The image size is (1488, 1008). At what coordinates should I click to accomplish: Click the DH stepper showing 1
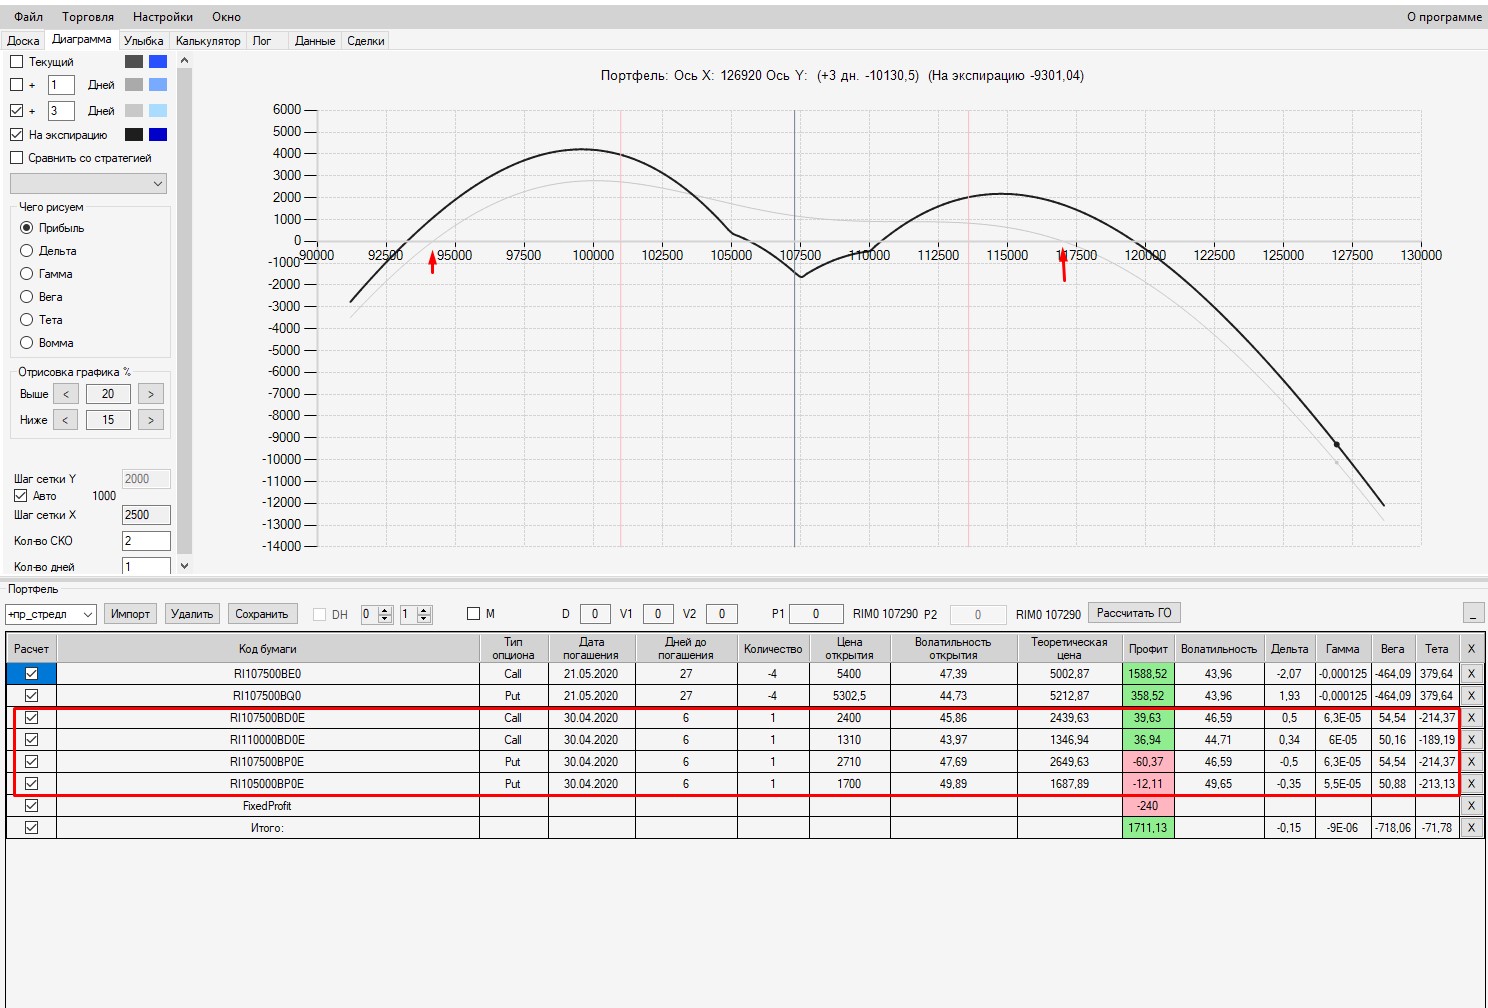[x=415, y=614]
